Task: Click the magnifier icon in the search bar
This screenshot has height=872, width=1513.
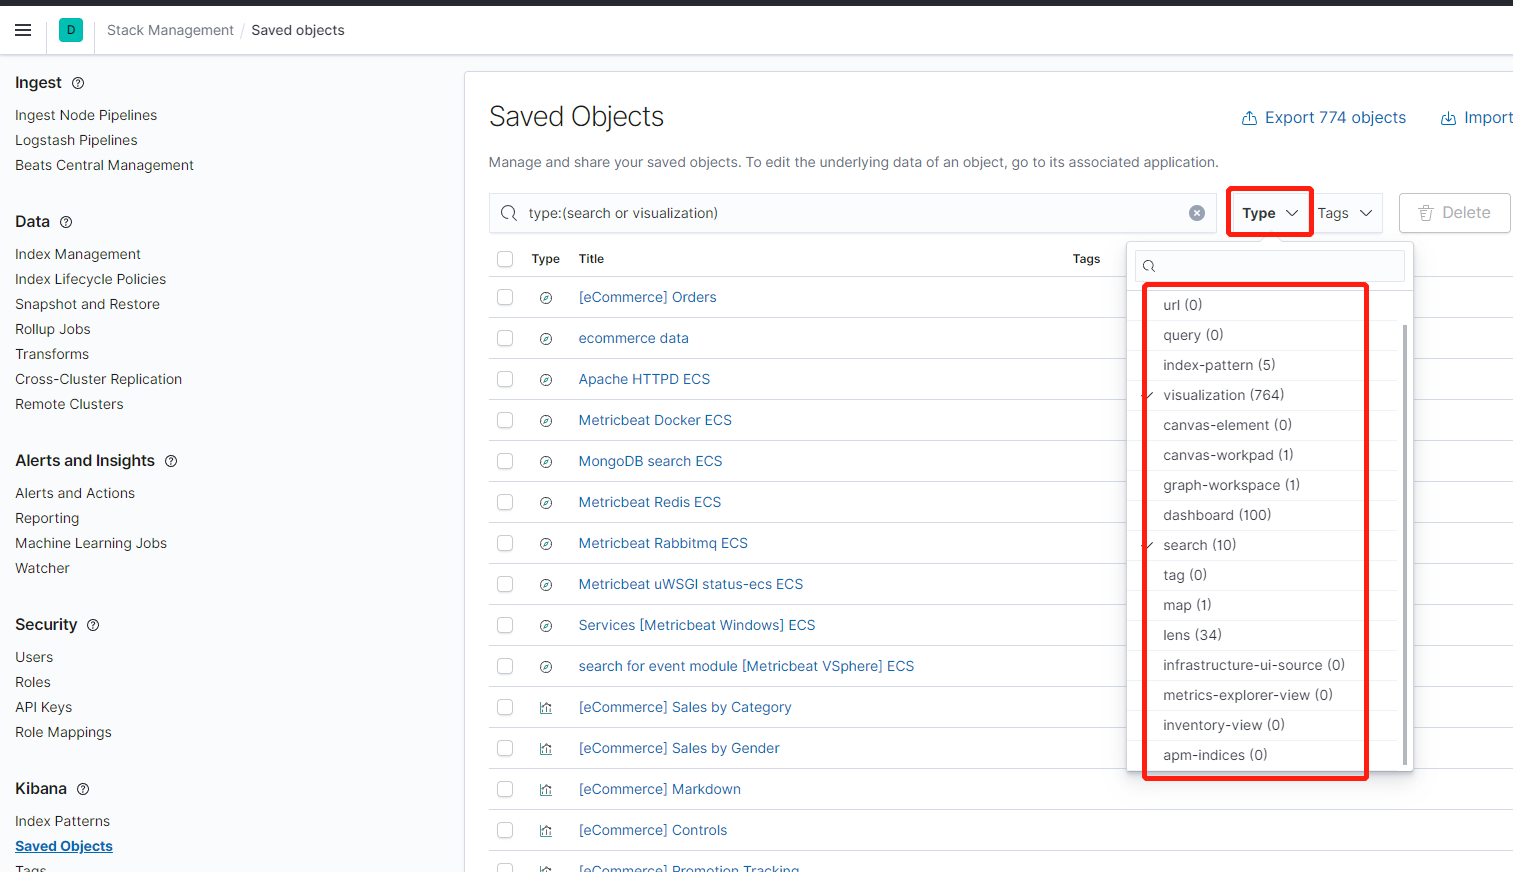Action: click(x=509, y=213)
